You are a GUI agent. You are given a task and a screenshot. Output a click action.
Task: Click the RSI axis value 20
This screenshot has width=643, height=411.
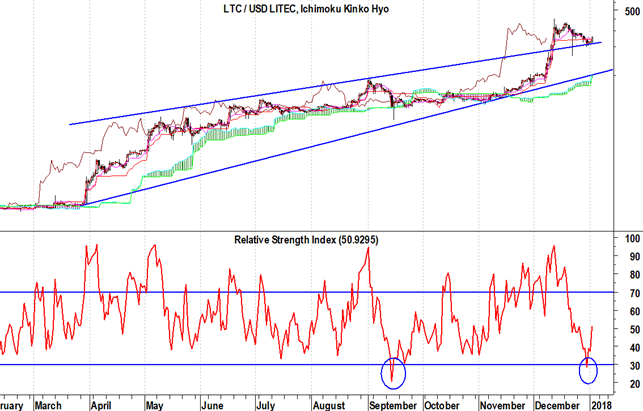click(x=634, y=384)
